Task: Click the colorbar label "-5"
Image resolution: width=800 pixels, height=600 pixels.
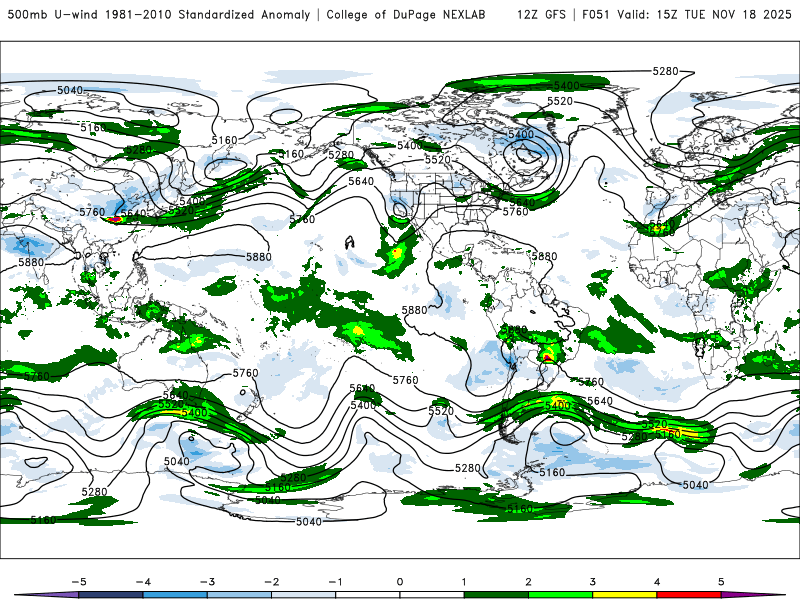Action: pos(79,582)
